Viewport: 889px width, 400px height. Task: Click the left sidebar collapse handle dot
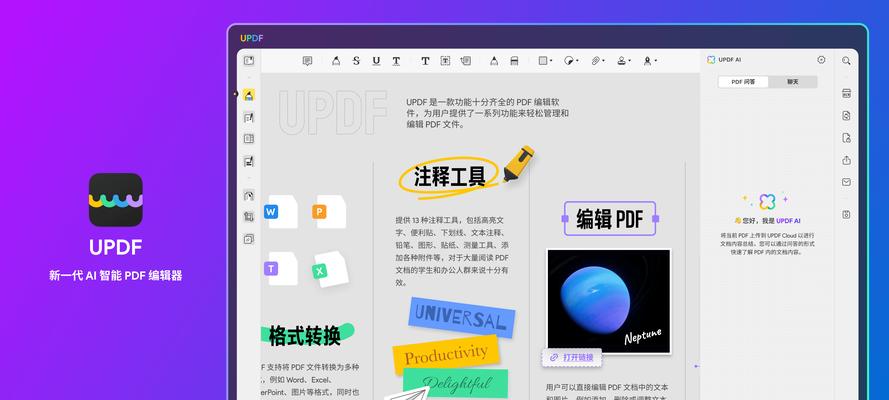(236, 95)
